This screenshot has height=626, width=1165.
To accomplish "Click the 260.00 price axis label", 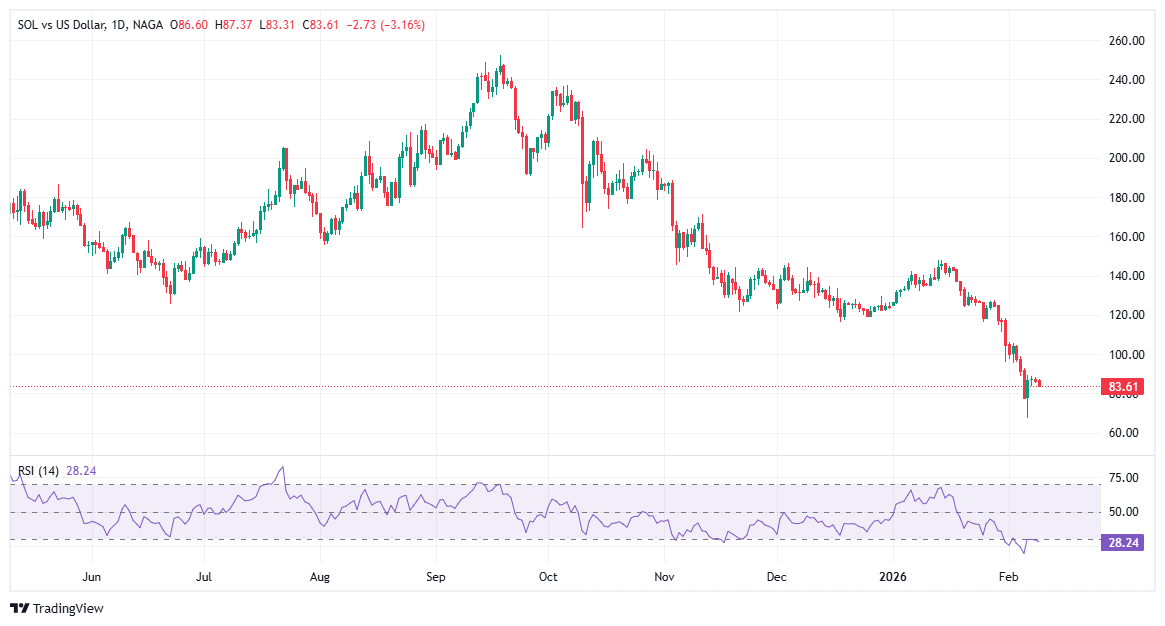I will tap(1126, 41).
